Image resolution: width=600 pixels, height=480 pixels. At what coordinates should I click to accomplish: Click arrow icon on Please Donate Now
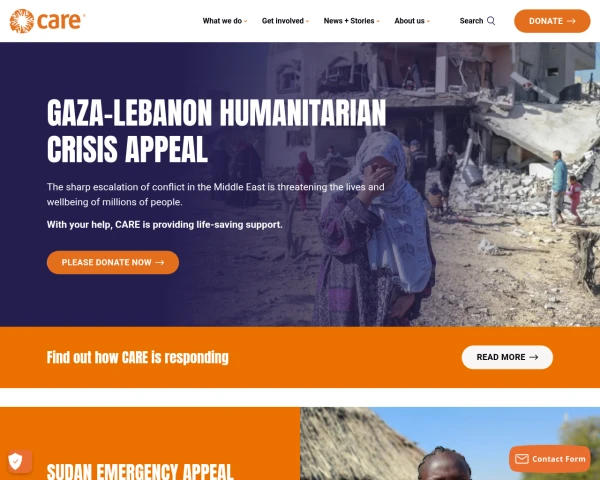click(160, 262)
